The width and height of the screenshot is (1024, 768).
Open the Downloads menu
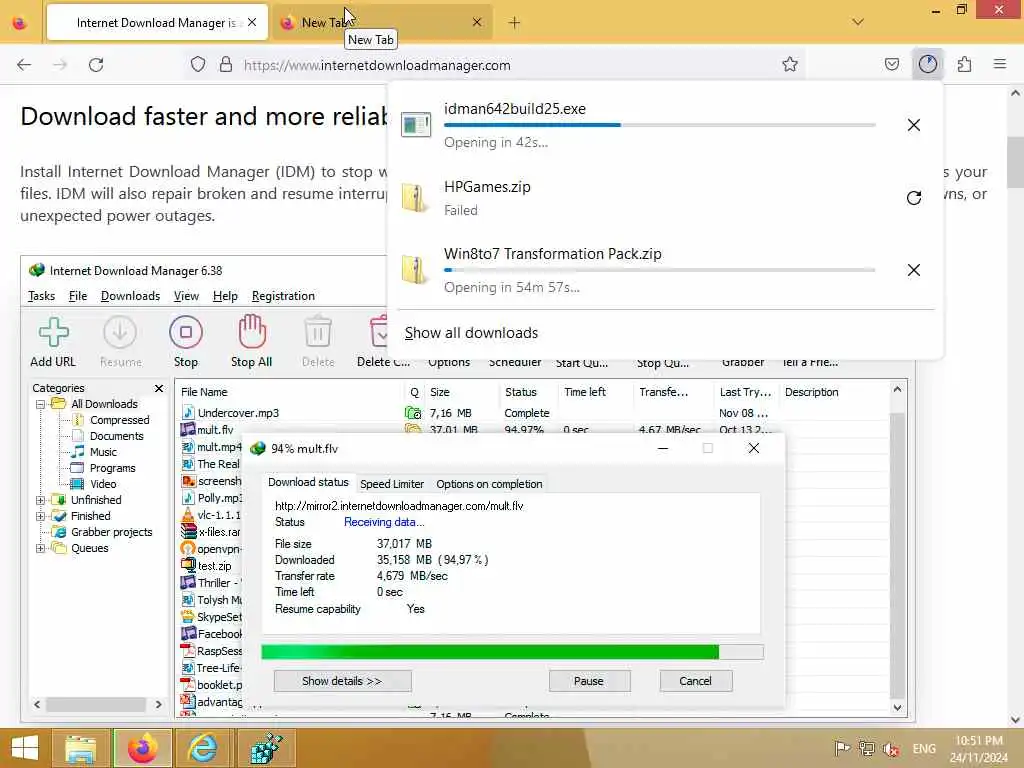point(130,296)
